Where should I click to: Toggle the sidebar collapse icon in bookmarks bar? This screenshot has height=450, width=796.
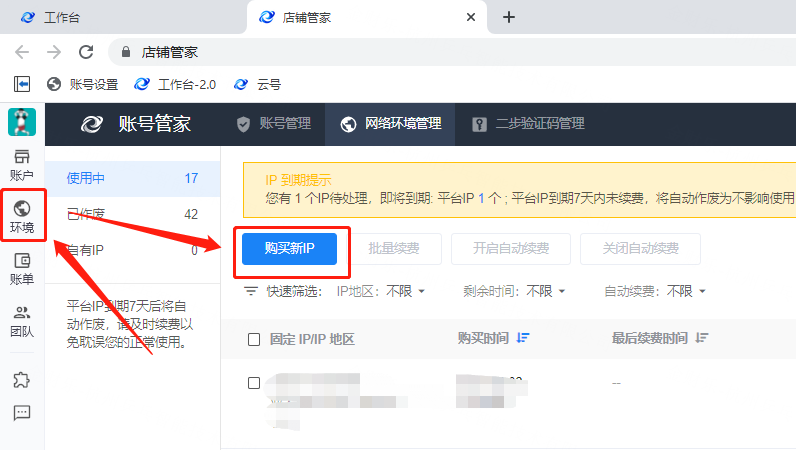(x=22, y=84)
